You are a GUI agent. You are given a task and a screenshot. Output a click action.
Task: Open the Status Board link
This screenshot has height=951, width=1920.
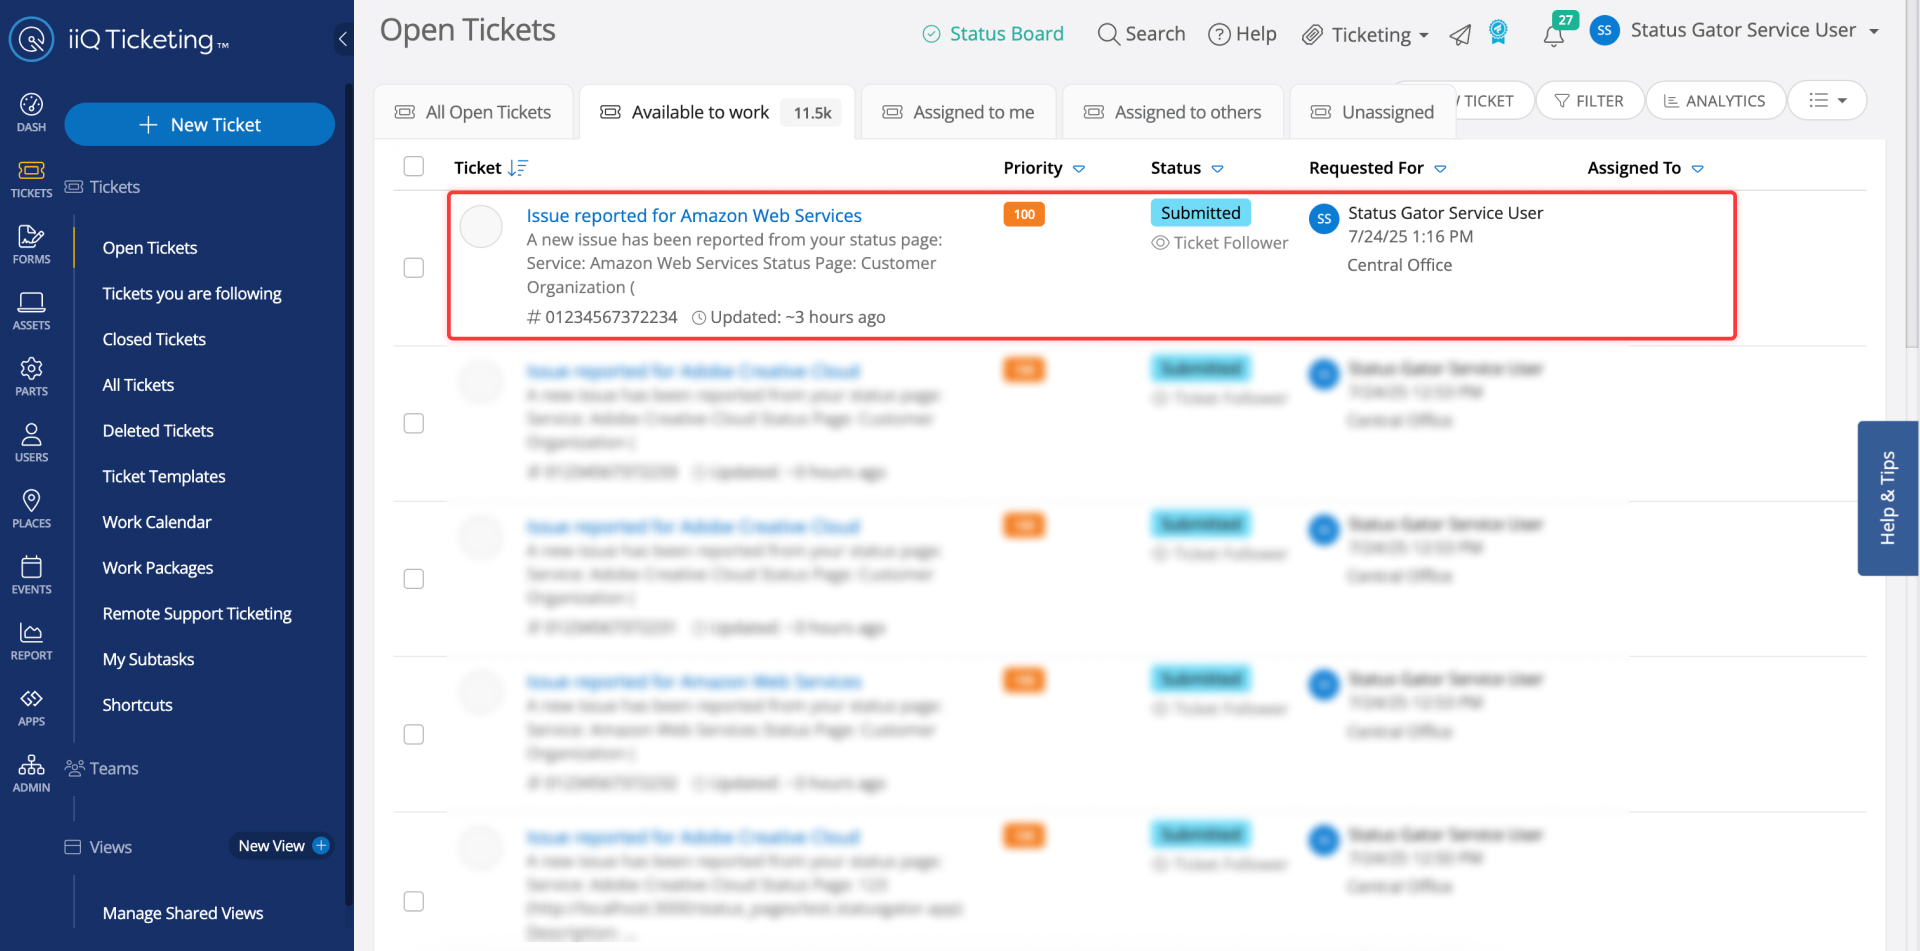(993, 34)
